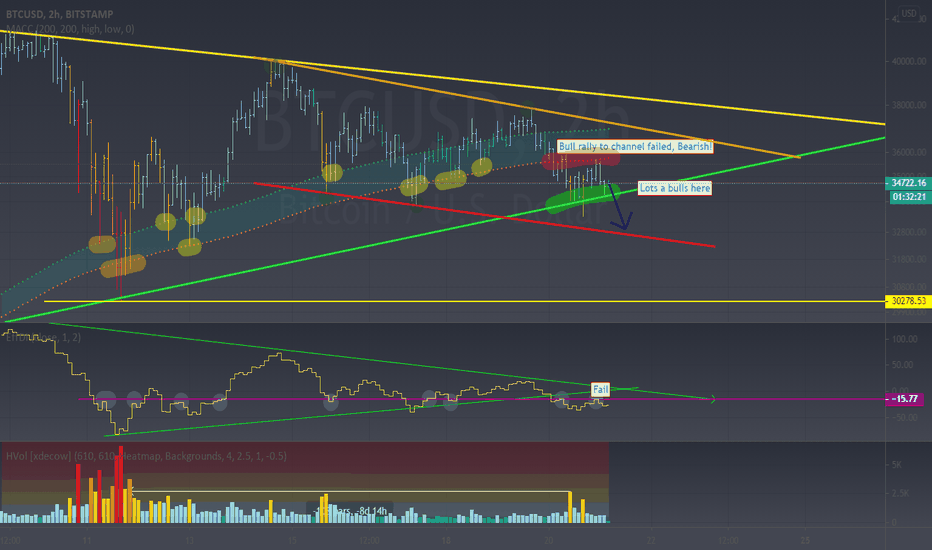
Task: Open the USD currency selector on price axis
Action: [909, 13]
